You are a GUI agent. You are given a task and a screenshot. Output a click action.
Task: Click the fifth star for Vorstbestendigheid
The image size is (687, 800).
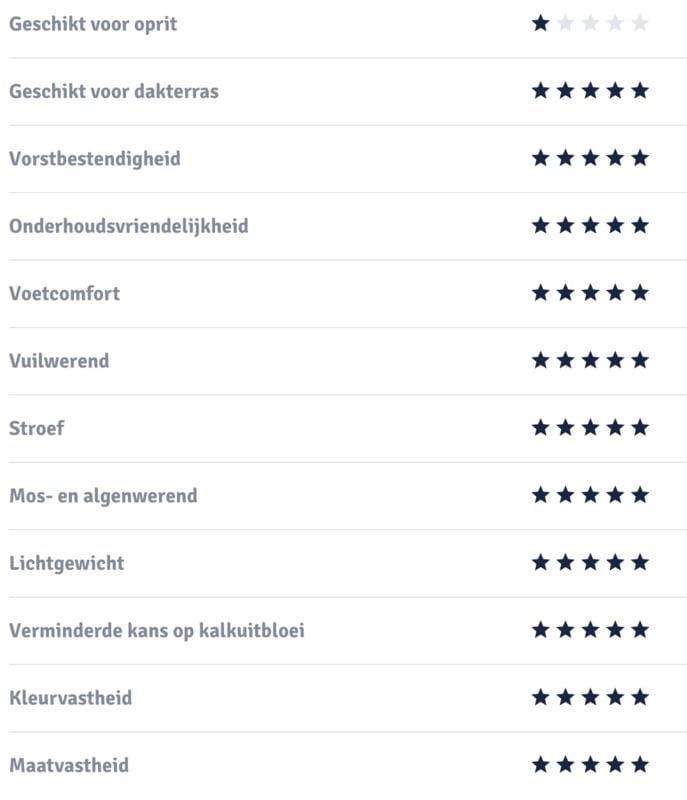click(x=640, y=158)
